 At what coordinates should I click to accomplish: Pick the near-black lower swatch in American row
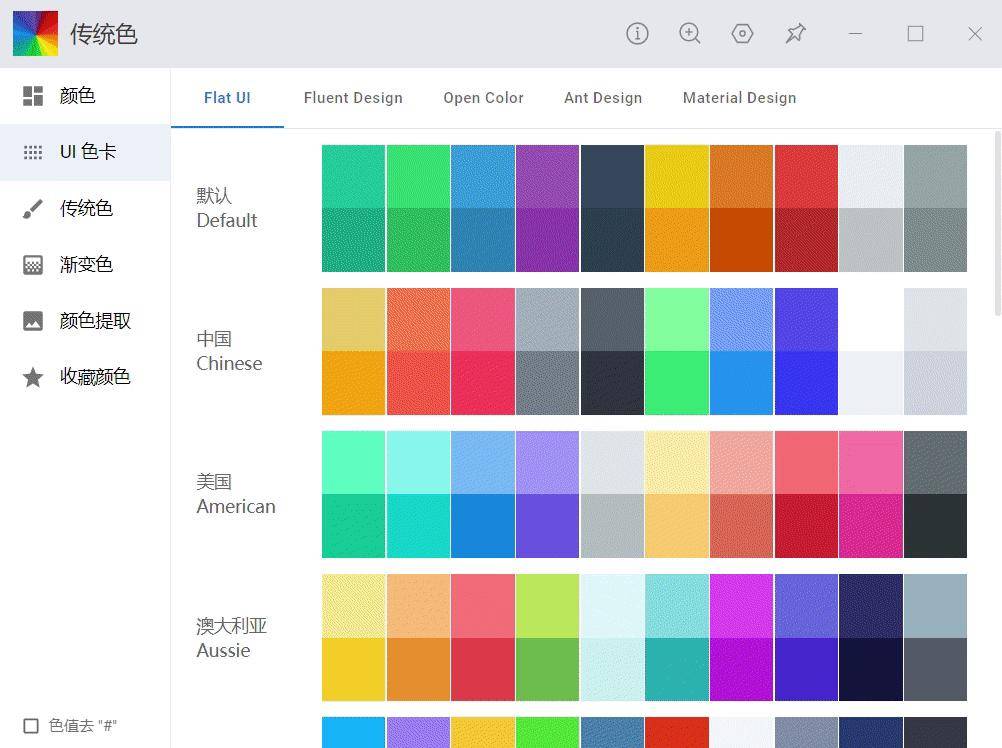(936, 526)
